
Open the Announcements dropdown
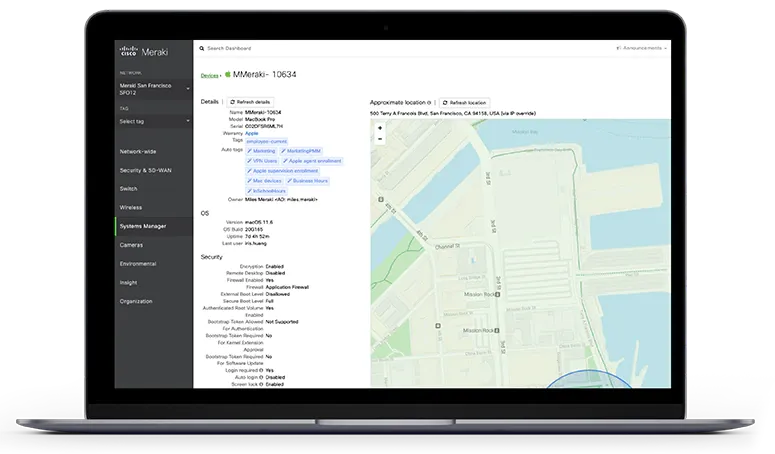click(x=642, y=48)
